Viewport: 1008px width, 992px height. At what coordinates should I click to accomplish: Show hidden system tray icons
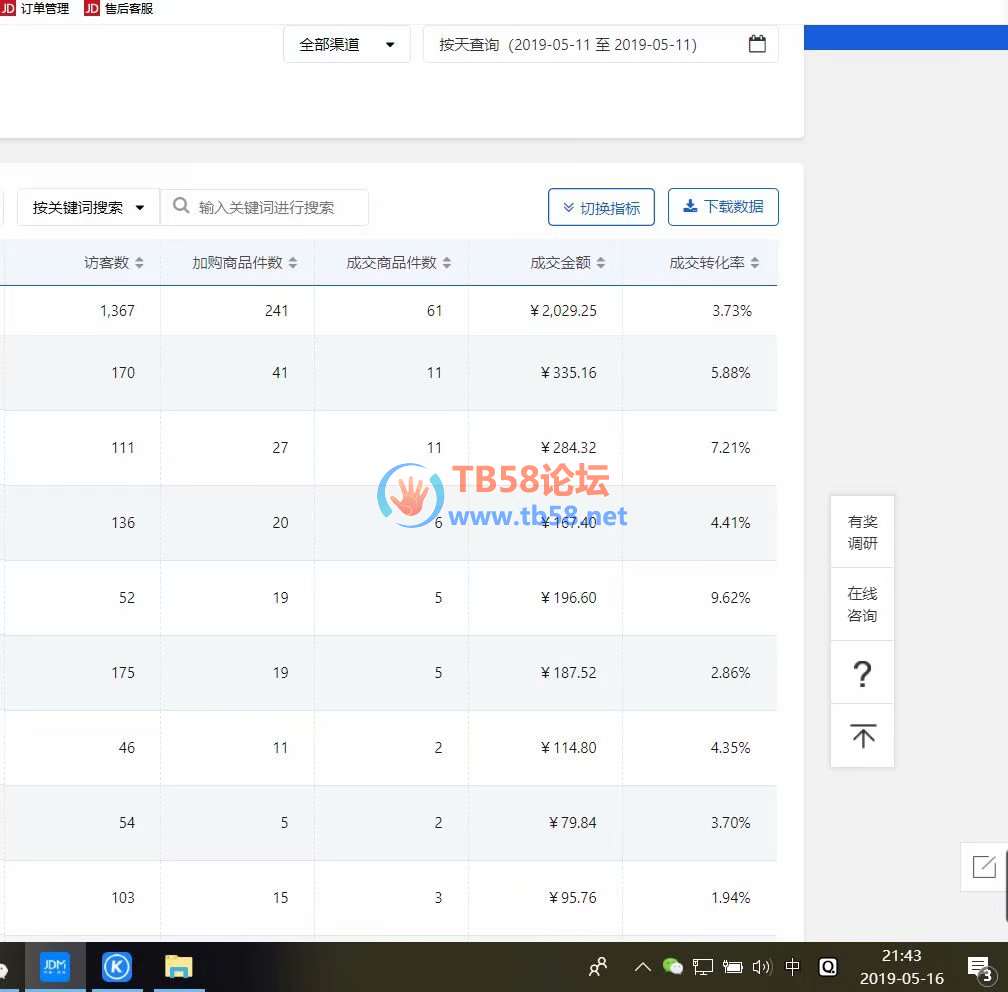coord(642,967)
